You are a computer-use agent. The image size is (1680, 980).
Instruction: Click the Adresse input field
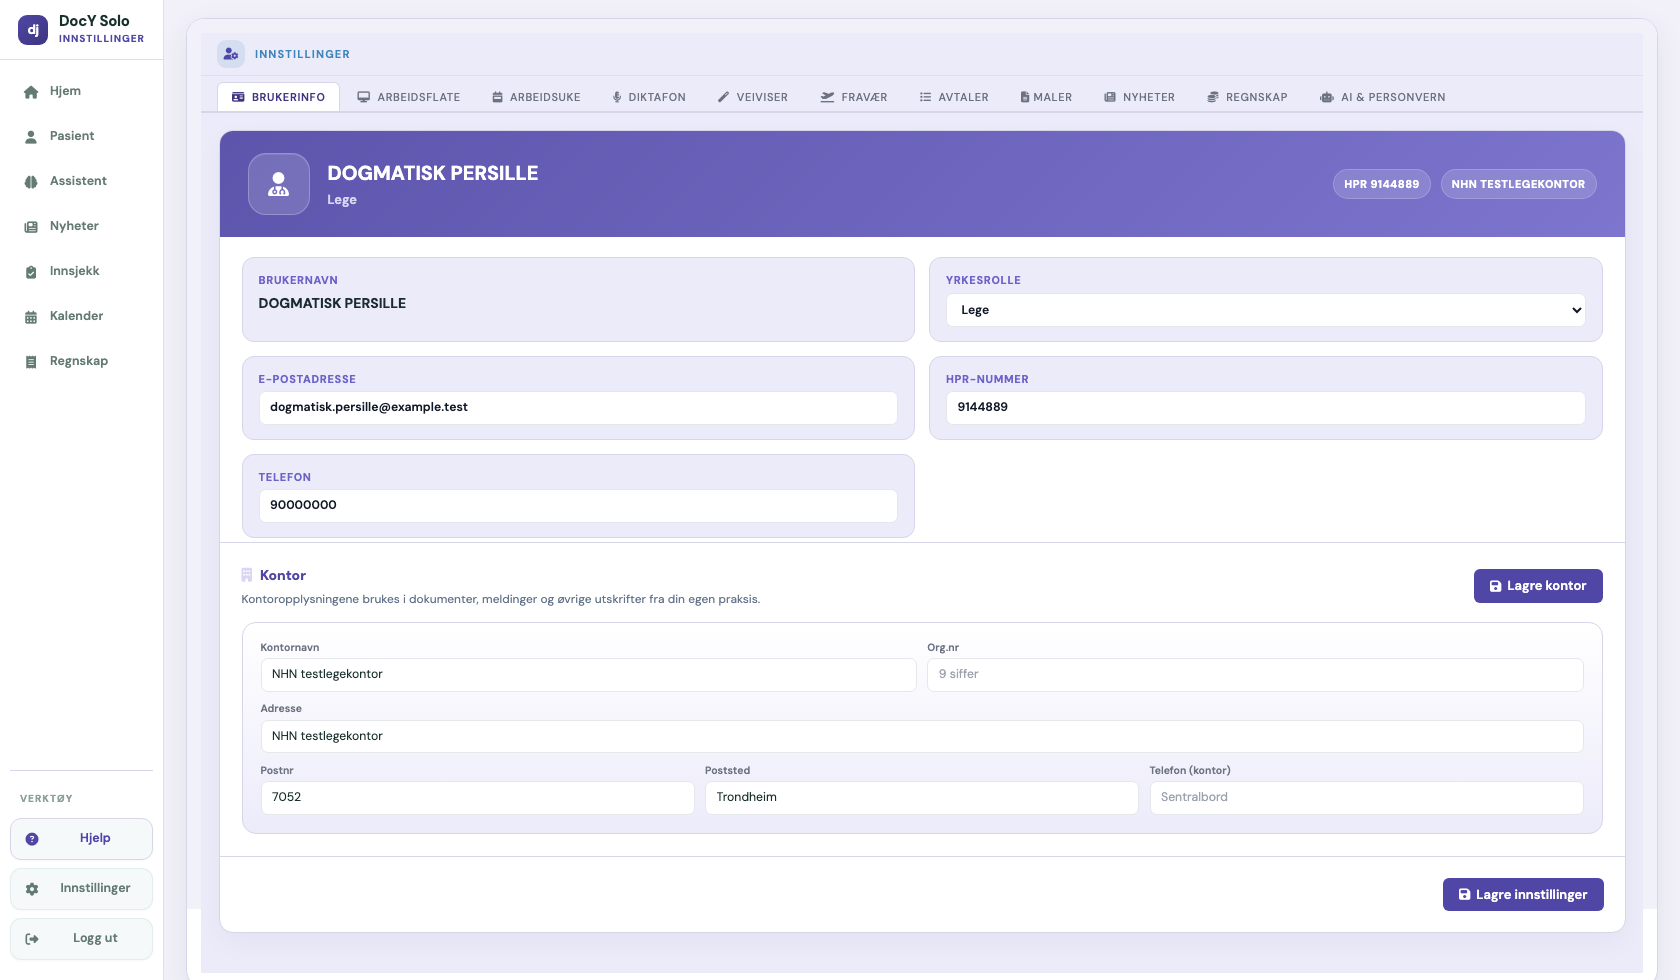pyautogui.click(x=922, y=736)
